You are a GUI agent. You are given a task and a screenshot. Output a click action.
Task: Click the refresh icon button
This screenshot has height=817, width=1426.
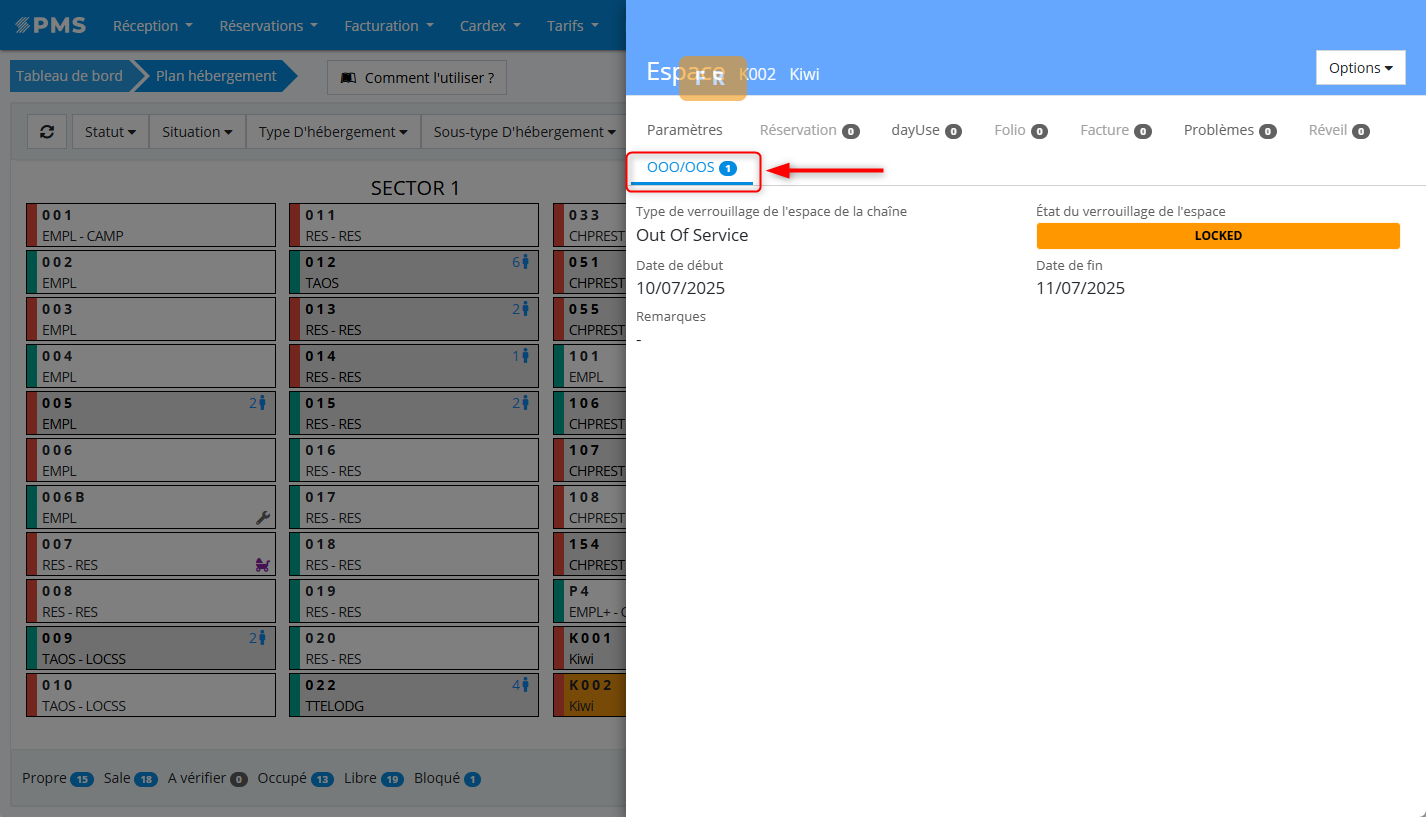click(x=47, y=132)
